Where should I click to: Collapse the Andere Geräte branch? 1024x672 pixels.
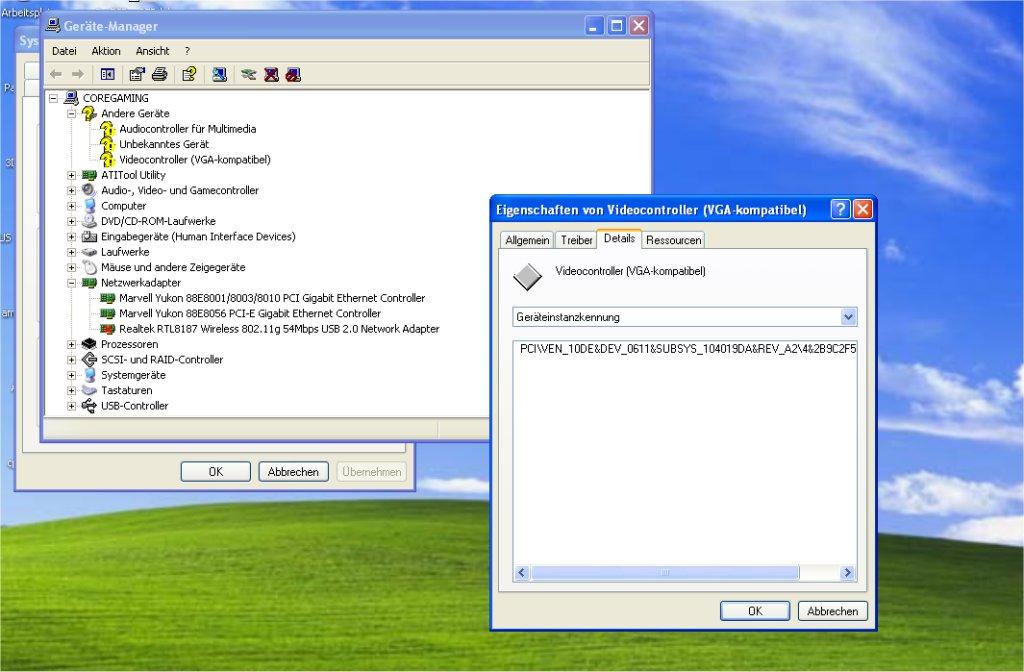pyautogui.click(x=71, y=114)
